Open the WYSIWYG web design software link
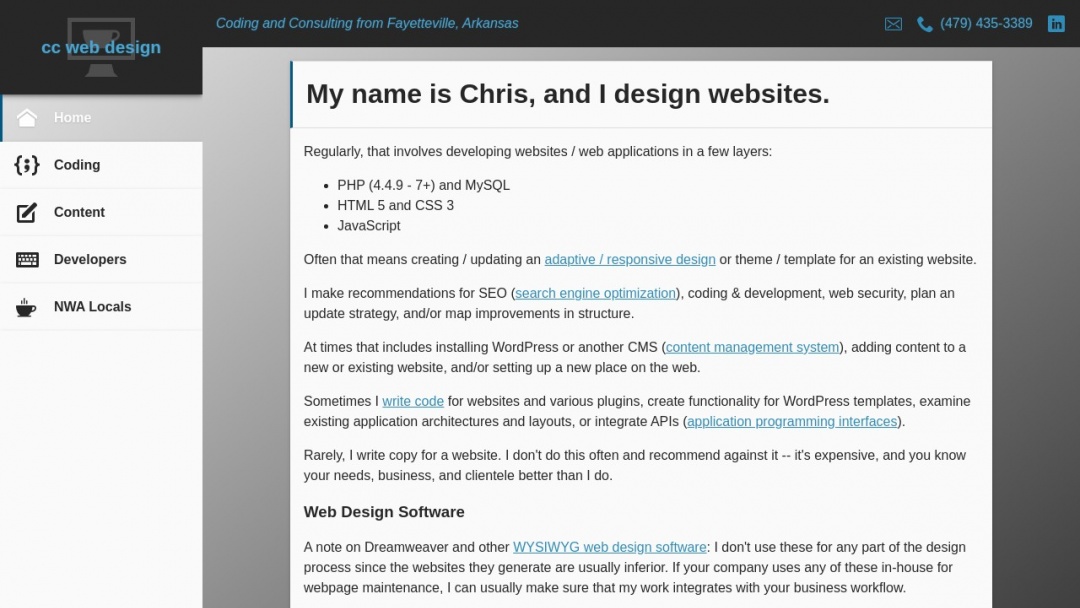 tap(610, 547)
